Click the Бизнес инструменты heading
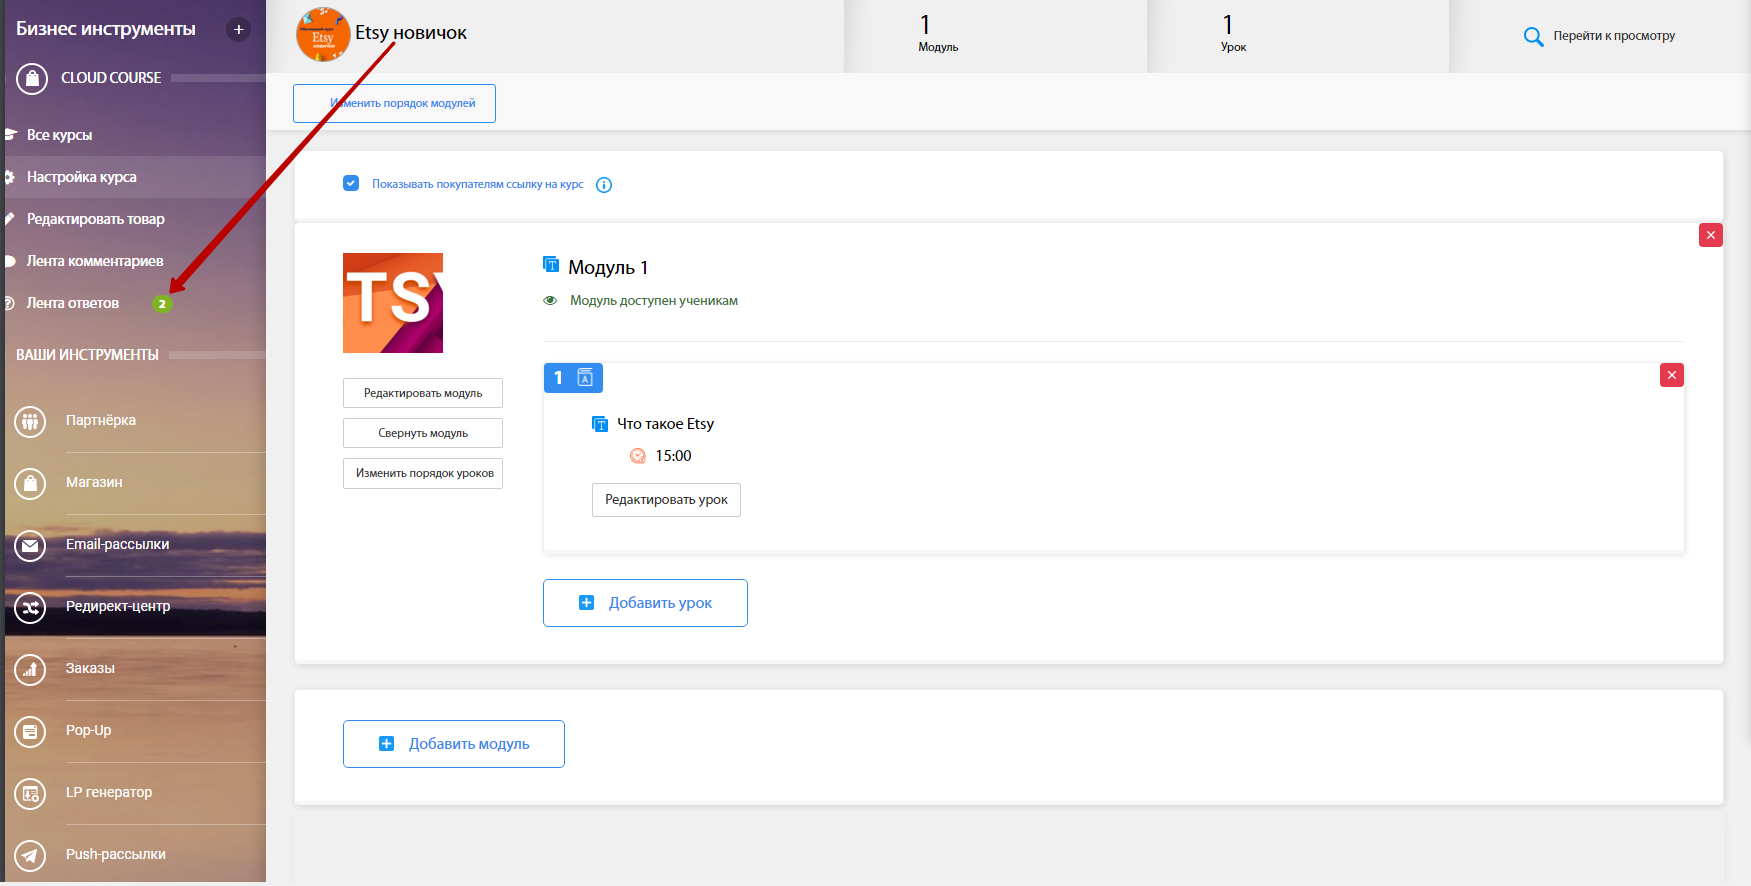 pyautogui.click(x=106, y=29)
